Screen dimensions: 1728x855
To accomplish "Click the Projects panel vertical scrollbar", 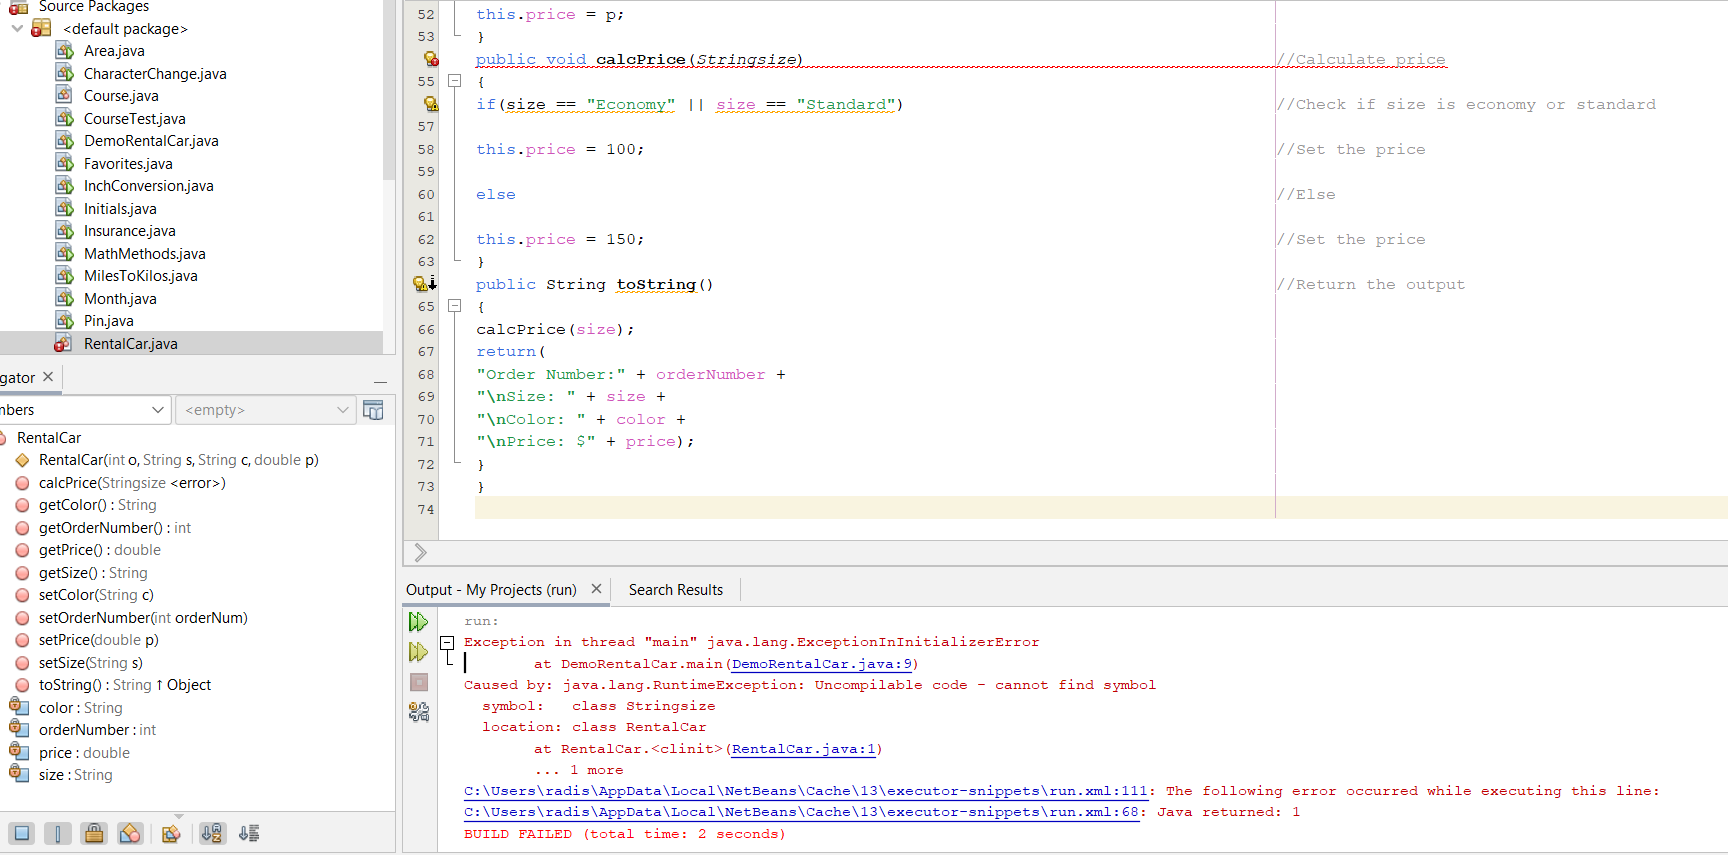I will coord(389,90).
